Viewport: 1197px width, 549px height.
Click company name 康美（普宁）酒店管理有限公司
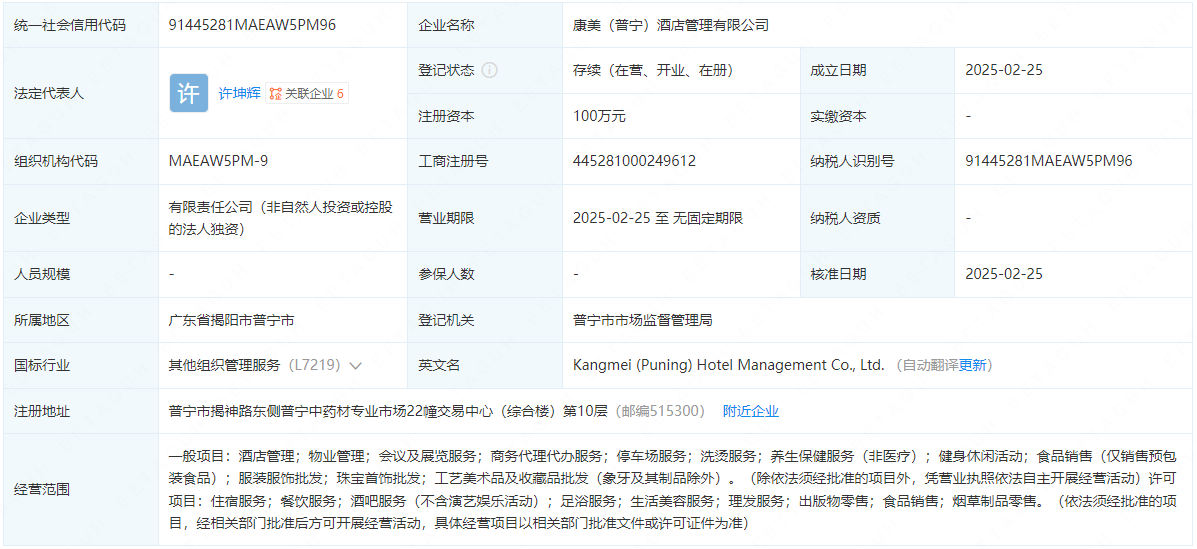click(x=670, y=25)
